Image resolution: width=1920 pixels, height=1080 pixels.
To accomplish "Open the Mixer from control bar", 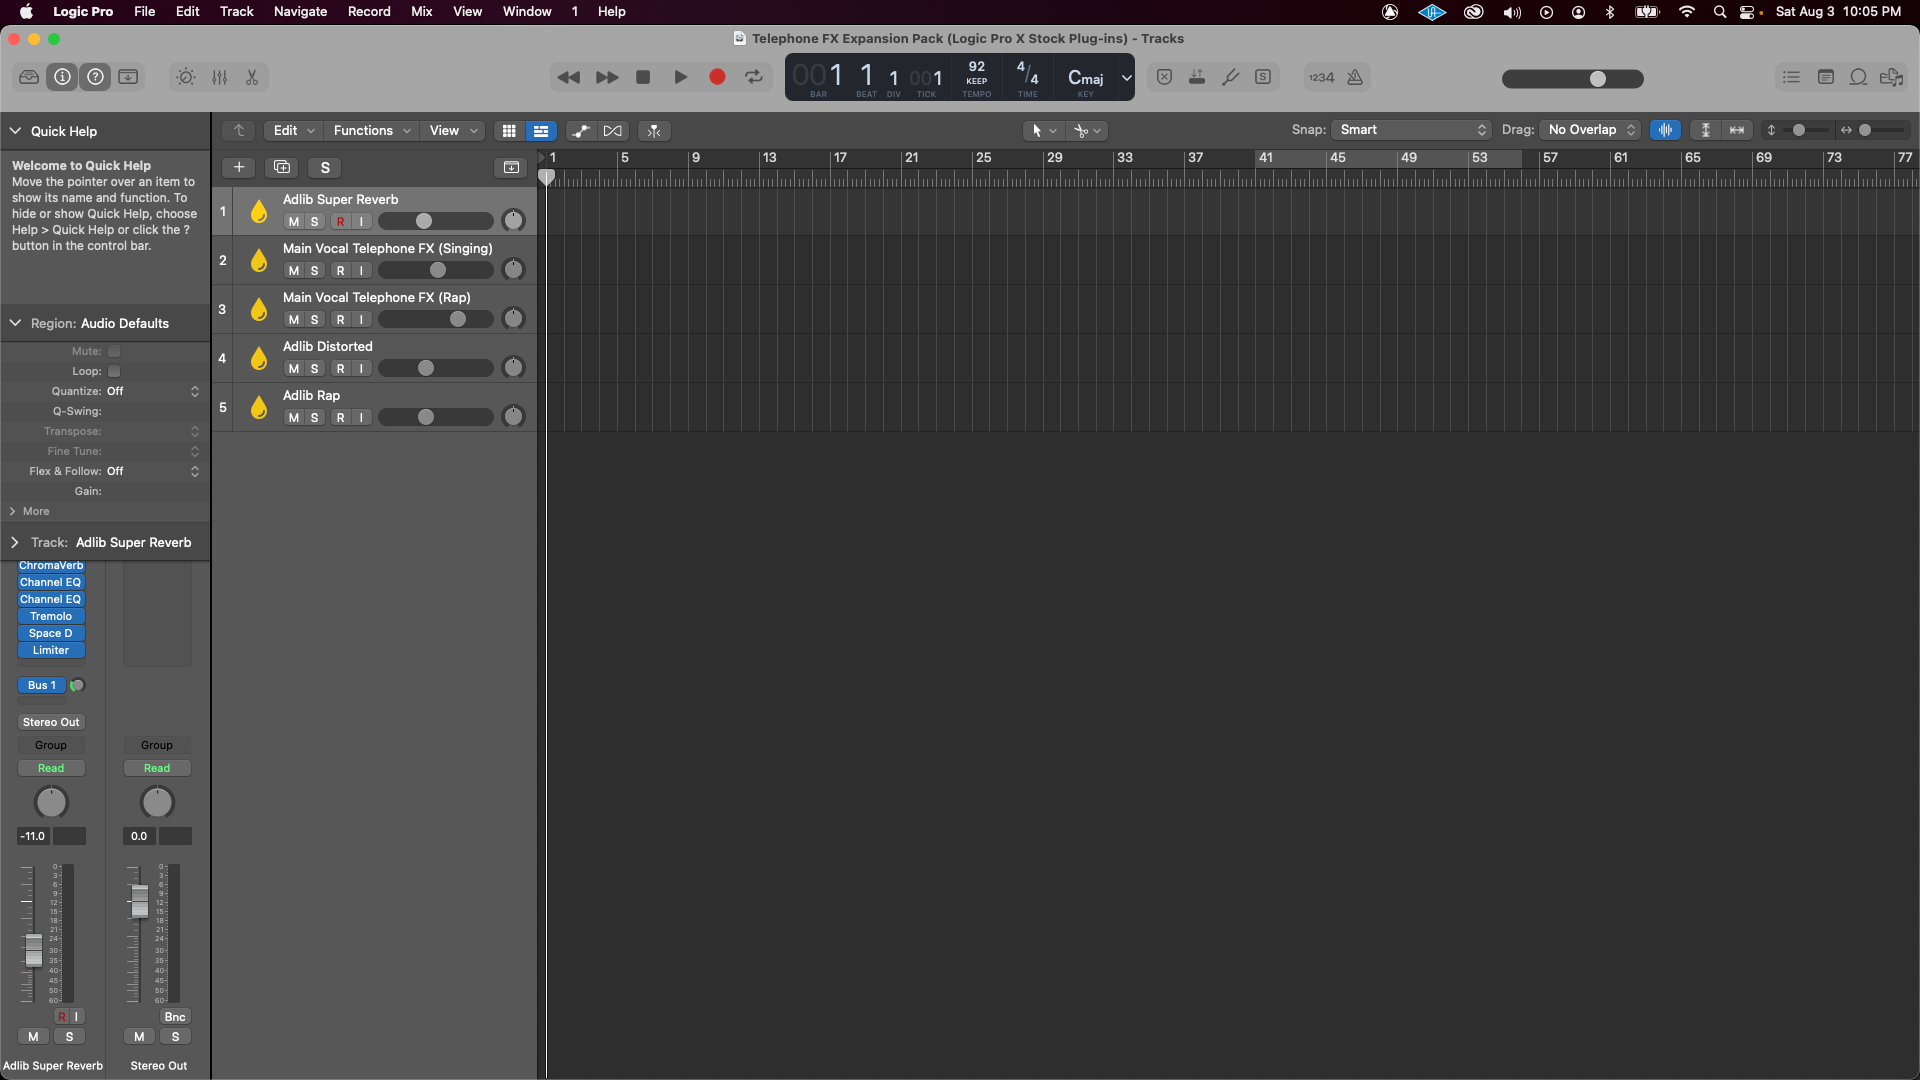I will click(x=220, y=77).
